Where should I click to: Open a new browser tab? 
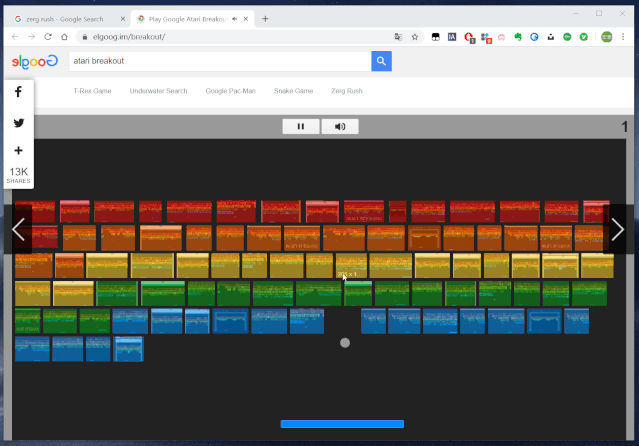coord(265,19)
